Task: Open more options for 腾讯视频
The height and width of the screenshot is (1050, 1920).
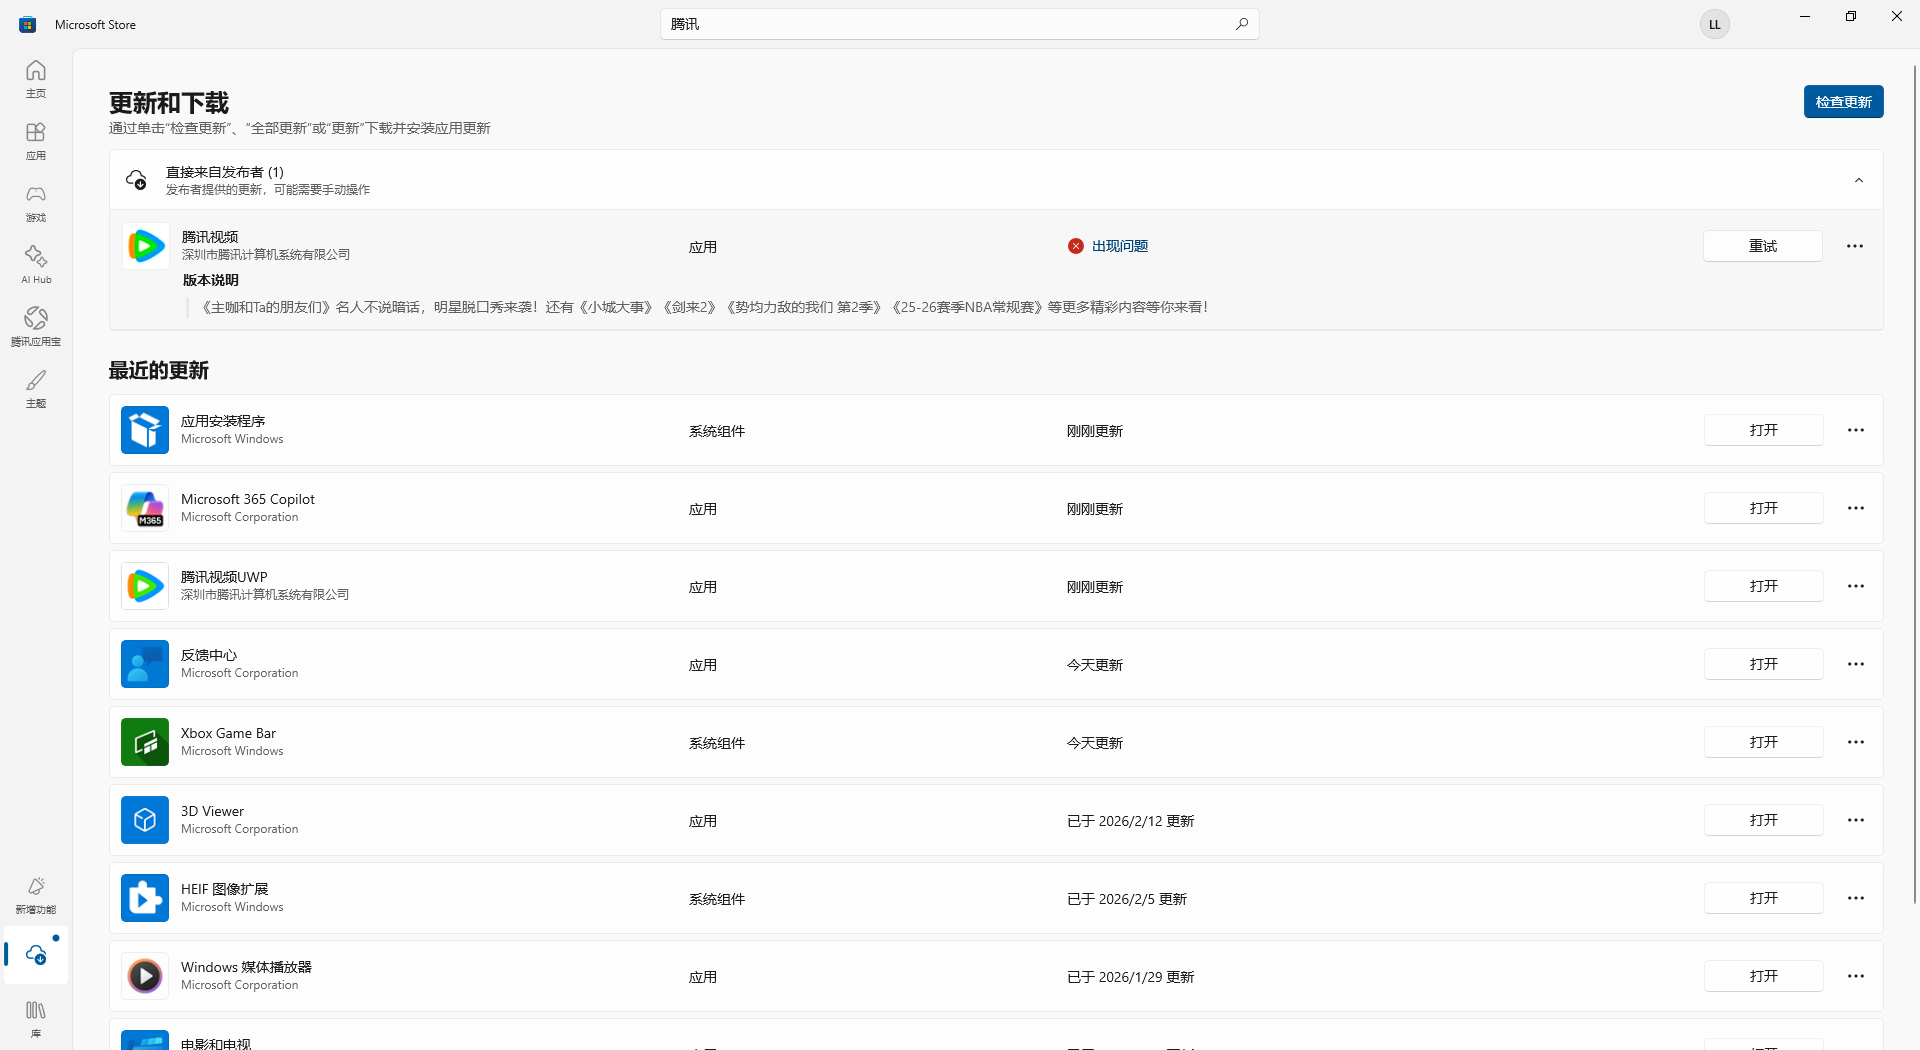Action: tap(1855, 246)
